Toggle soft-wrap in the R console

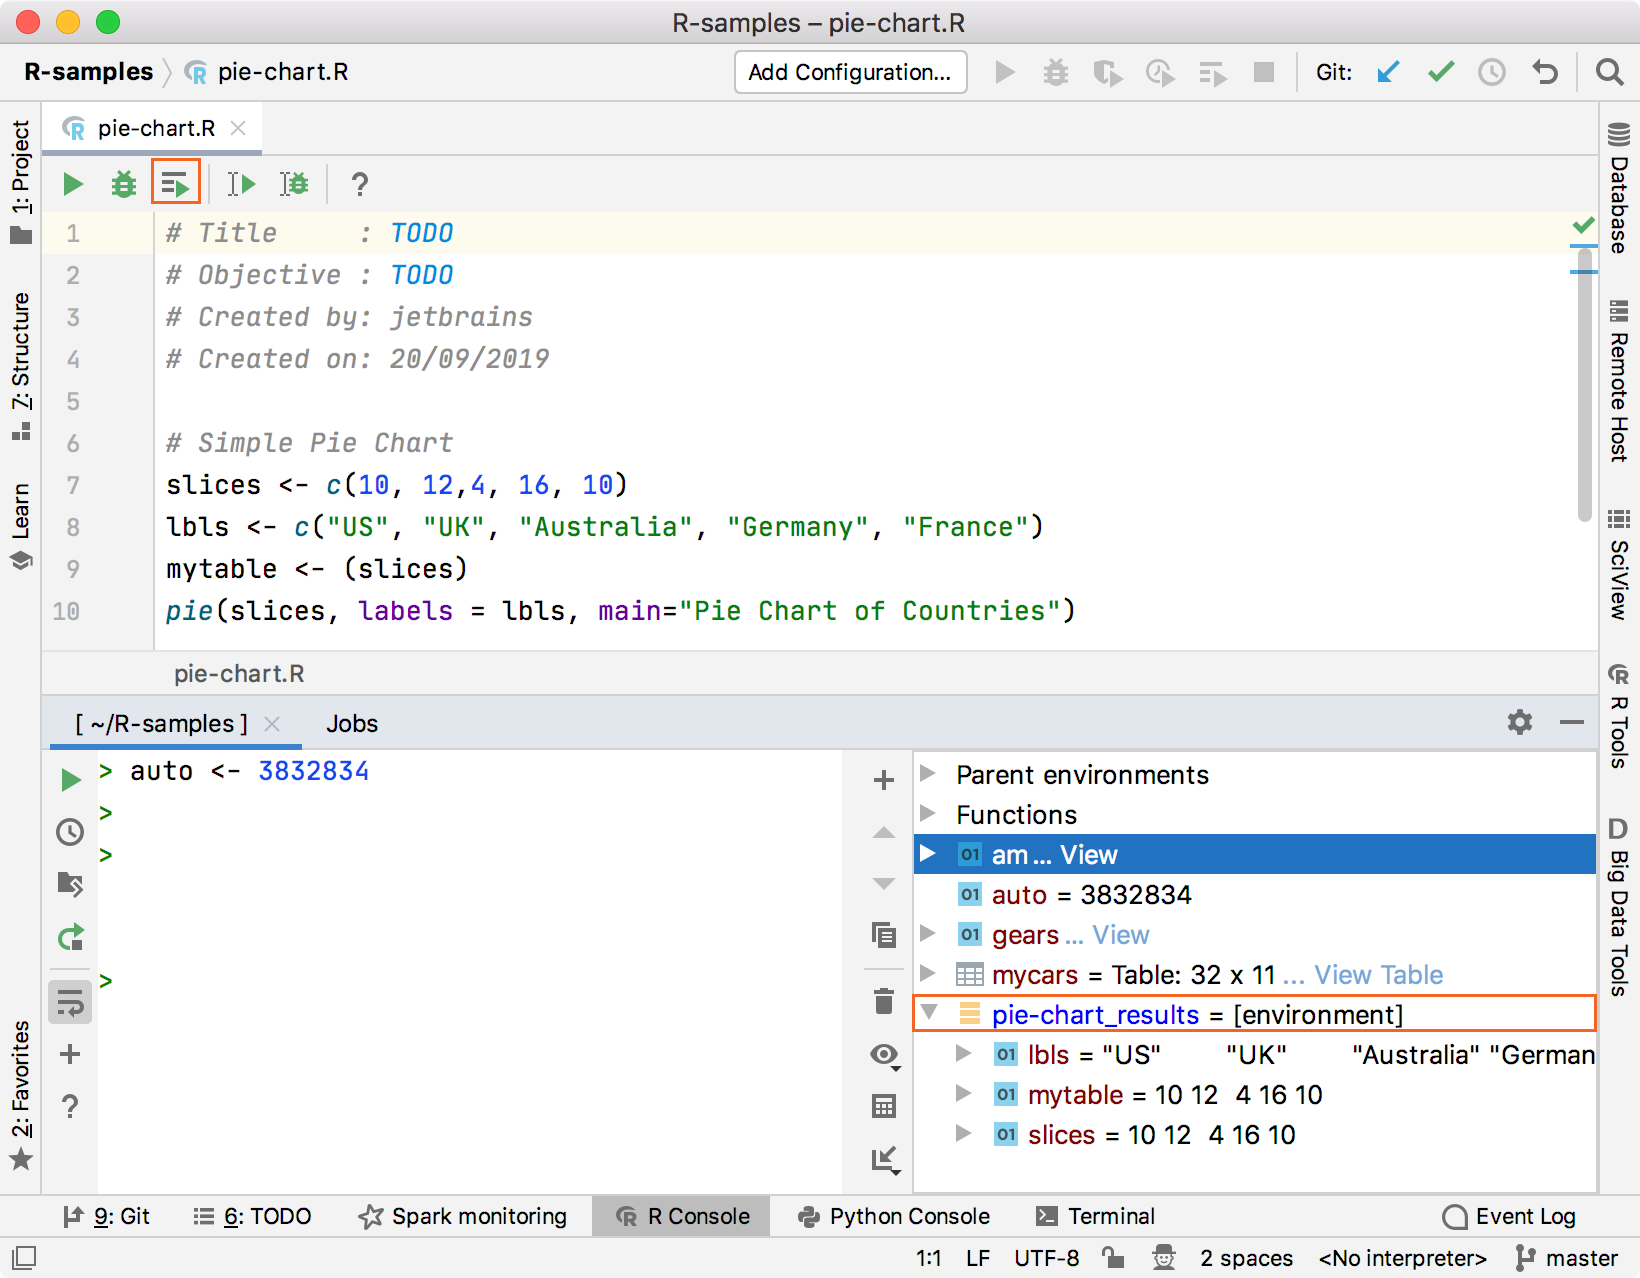pos(69,1001)
